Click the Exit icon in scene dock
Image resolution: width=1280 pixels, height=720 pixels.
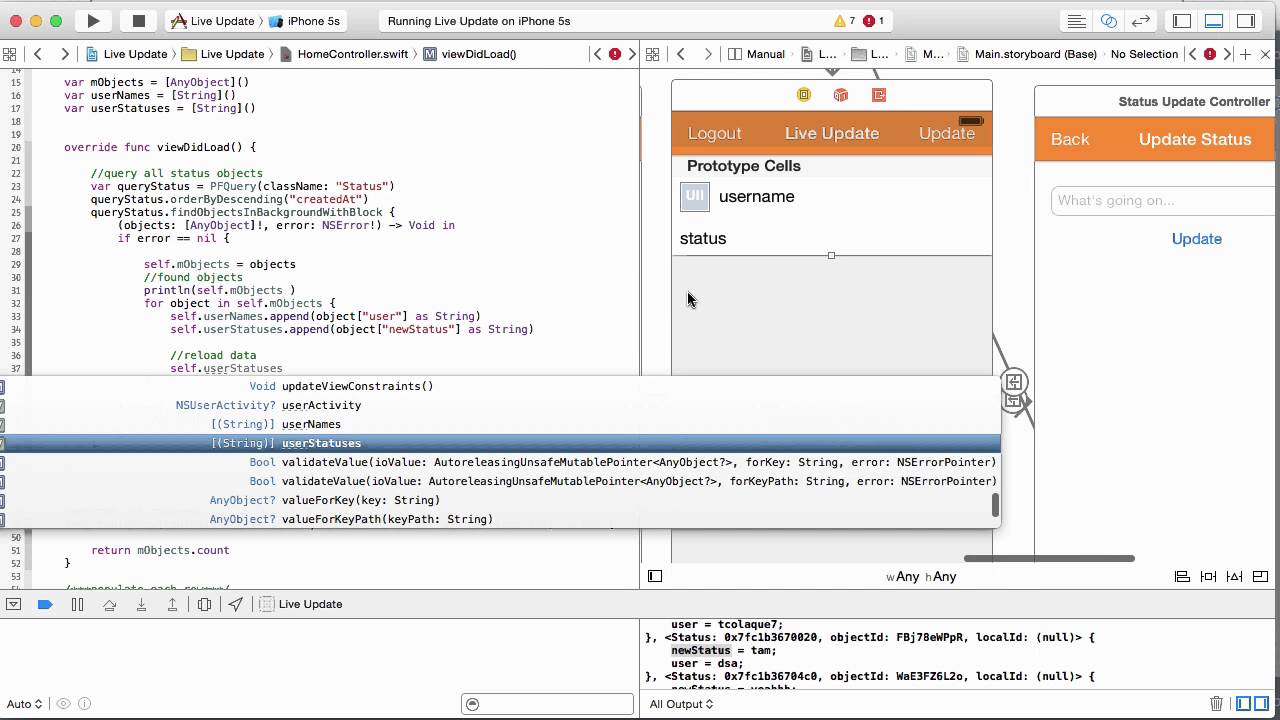click(x=879, y=95)
